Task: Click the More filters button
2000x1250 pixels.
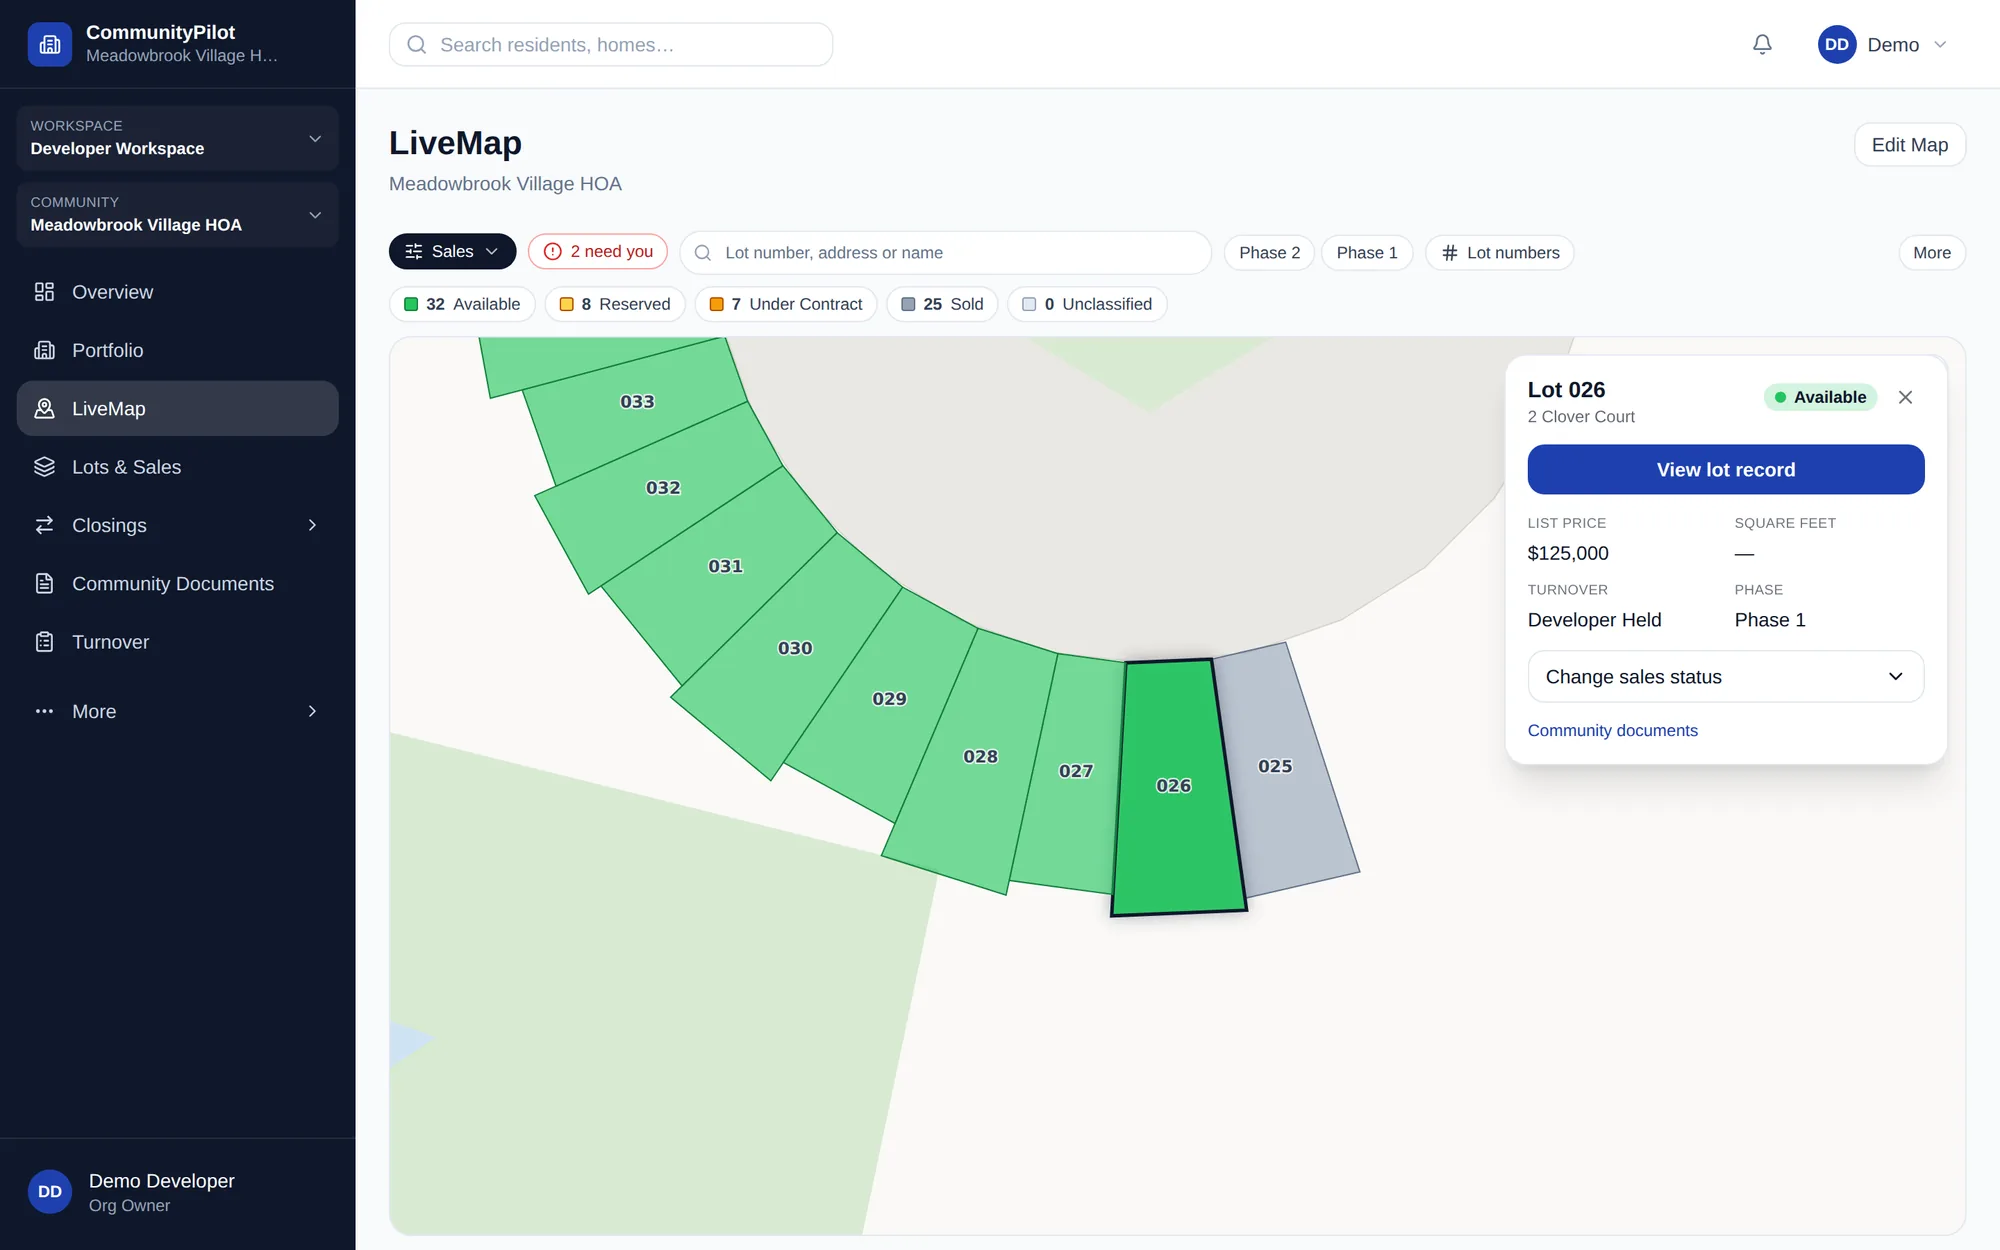Action: coord(1931,253)
